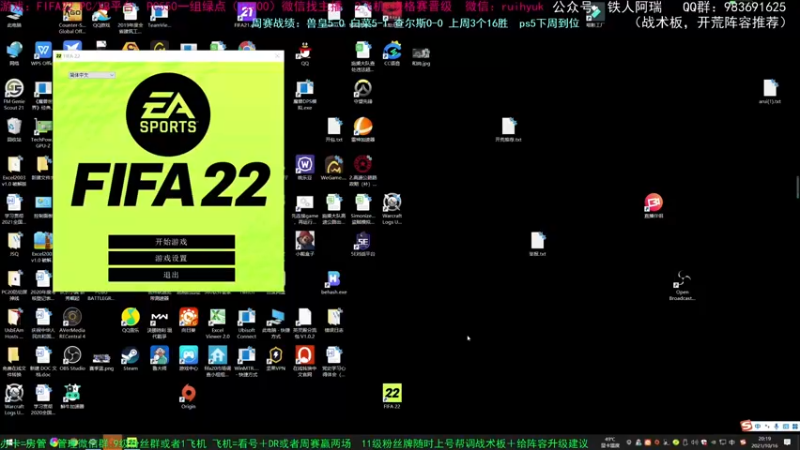This screenshot has height=450, width=800.
Task: Click the 退出 button in FIFA 22 launcher
Action: tap(171, 274)
